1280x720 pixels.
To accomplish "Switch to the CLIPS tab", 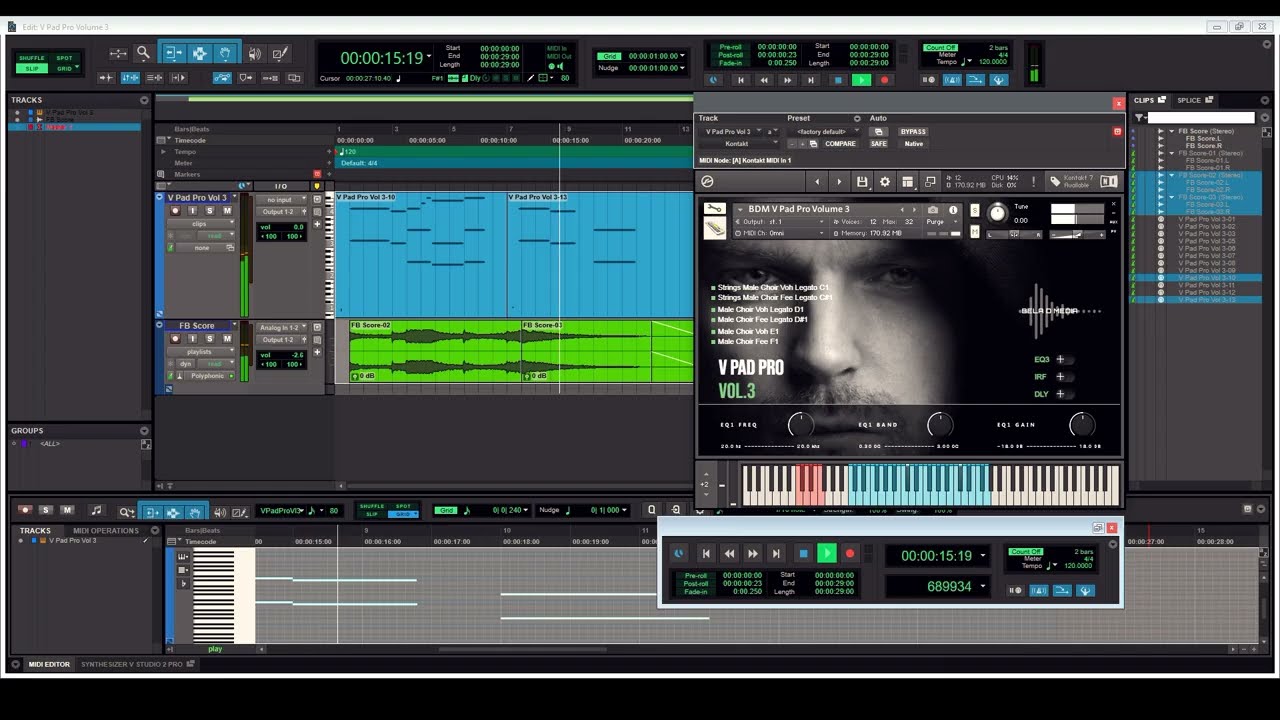I will point(1149,100).
